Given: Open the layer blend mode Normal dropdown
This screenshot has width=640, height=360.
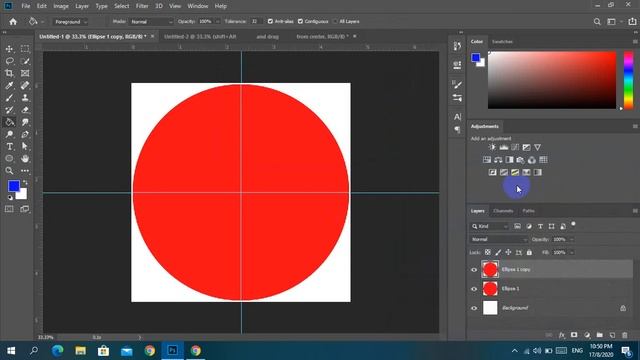Looking at the screenshot, I should [499, 240].
